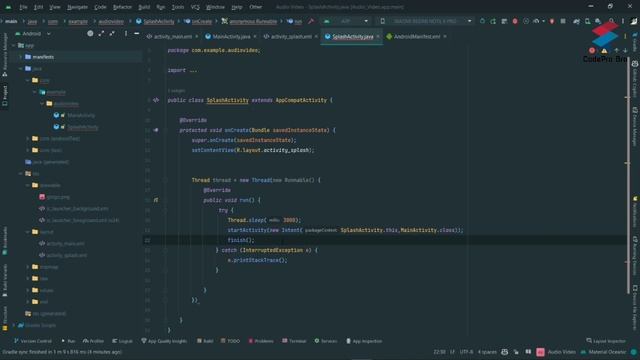Open the device selector dropdown
The image size is (640, 360).
426,21
